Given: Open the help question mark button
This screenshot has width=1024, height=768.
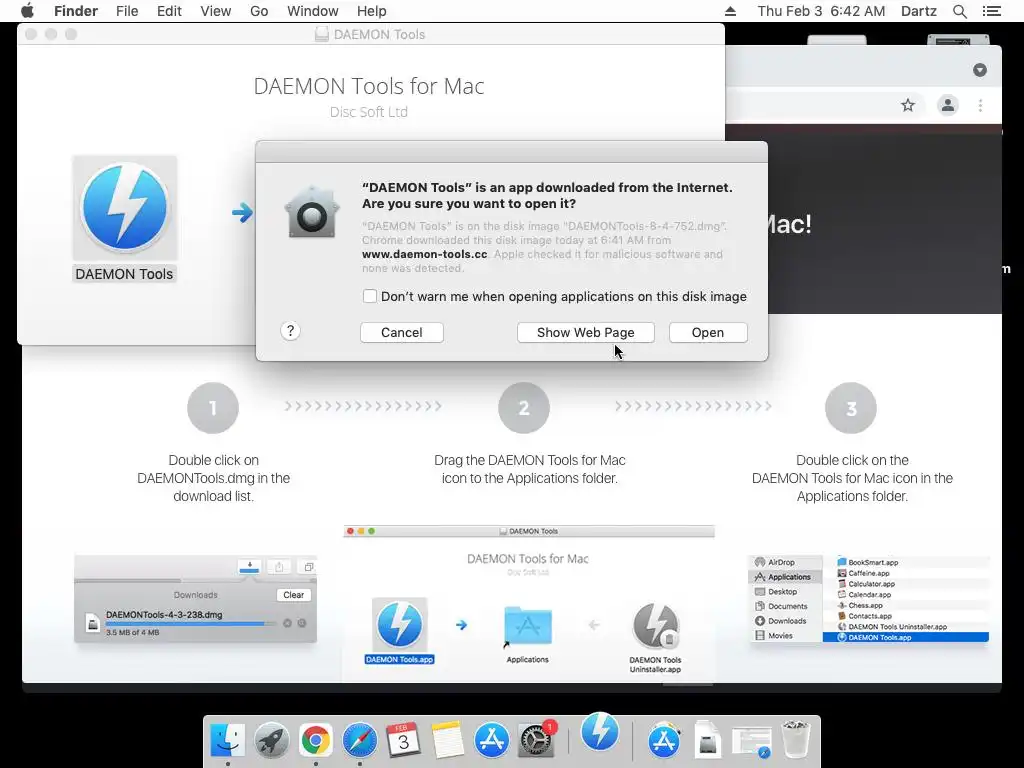Looking at the screenshot, I should [291, 331].
